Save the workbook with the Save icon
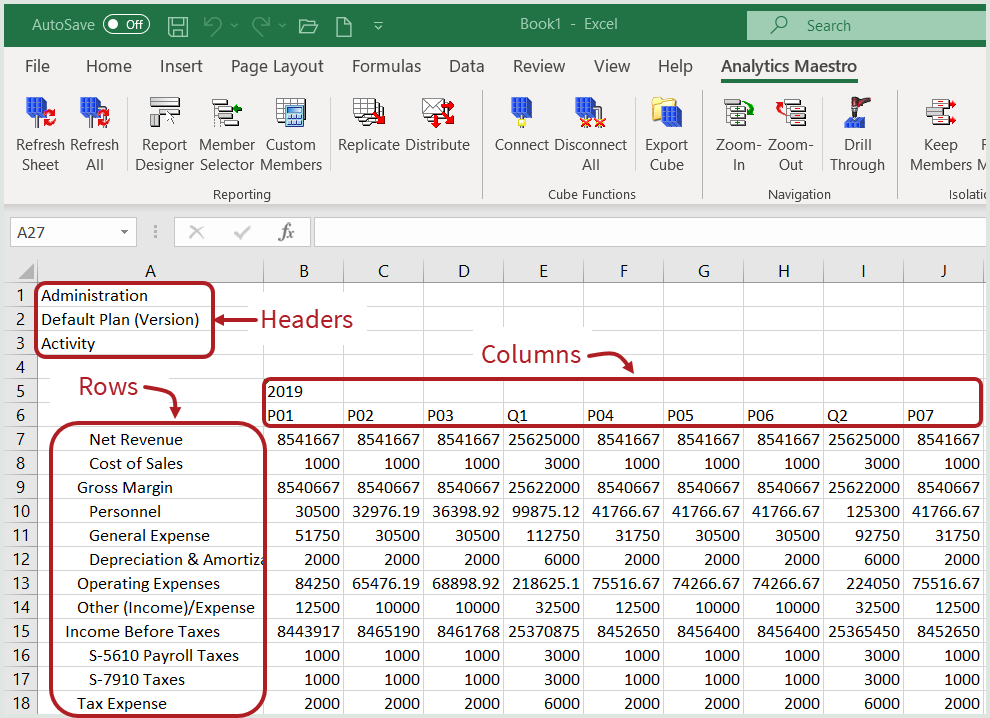Screen dimensions: 990x718 [x=177, y=26]
